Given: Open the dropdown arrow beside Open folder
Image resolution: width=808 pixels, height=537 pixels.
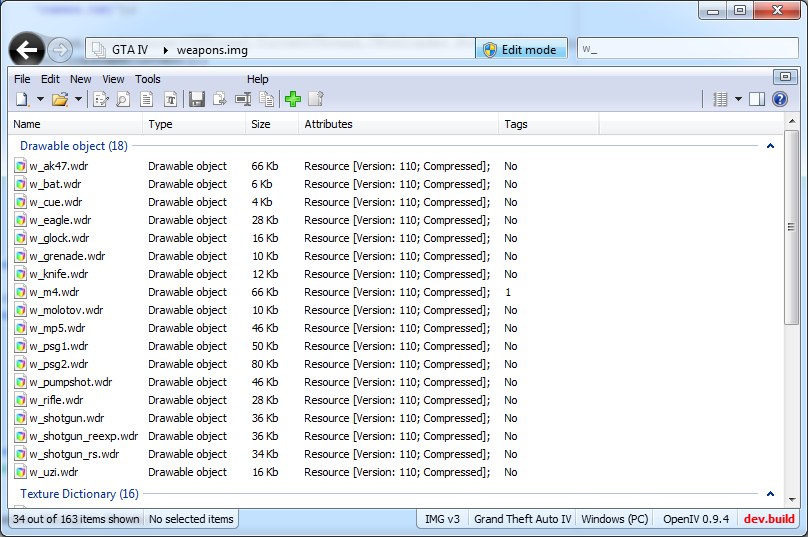Looking at the screenshot, I should [78, 99].
